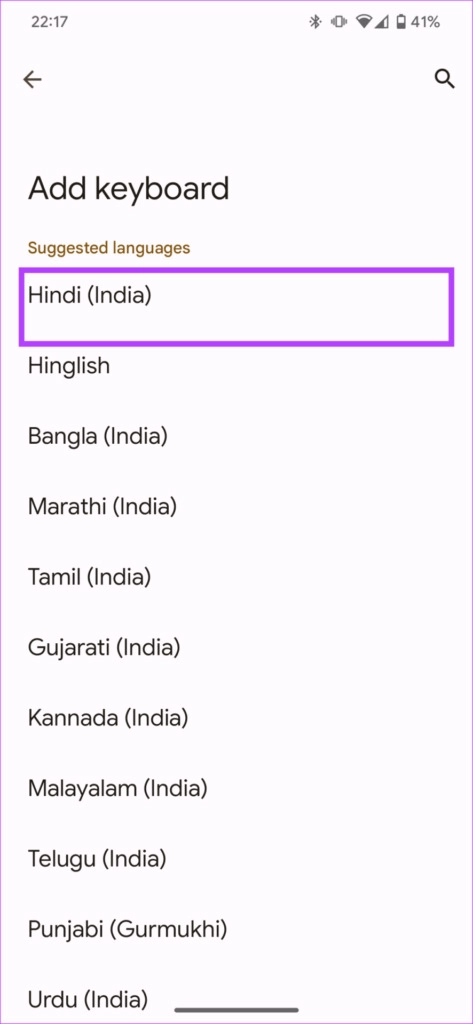Tap the bottom navigation gesture bar
473x1024 pixels.
click(x=236, y=1010)
